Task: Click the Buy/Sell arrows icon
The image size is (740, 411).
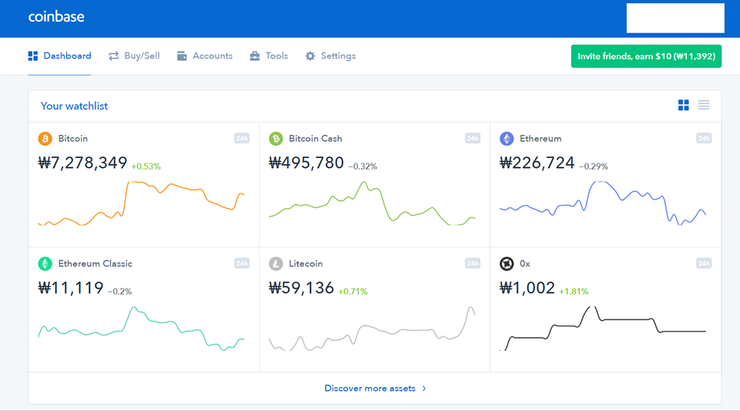Action: pos(114,56)
